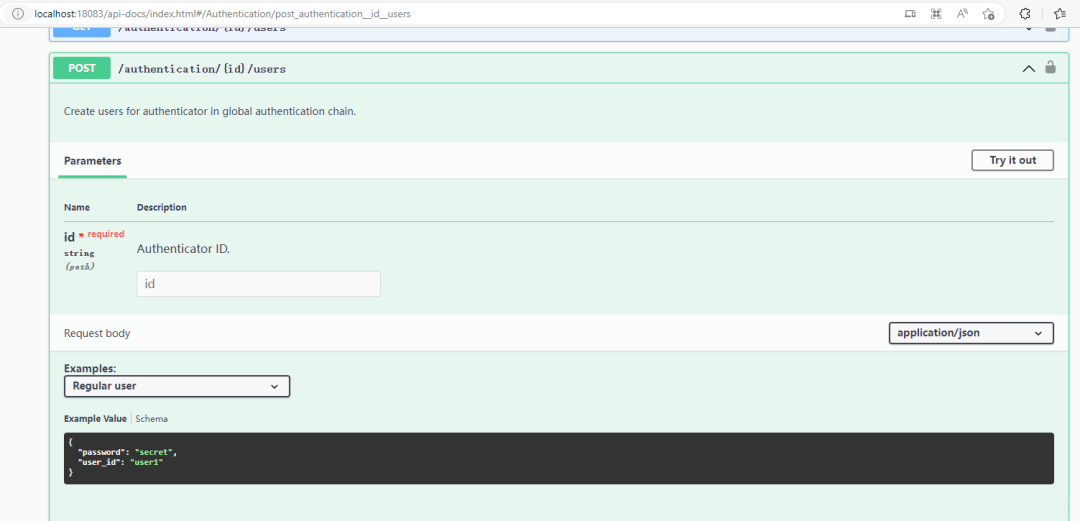1080x521 pixels.
Task: Open the Regular user examples dropdown
Action: 177,386
